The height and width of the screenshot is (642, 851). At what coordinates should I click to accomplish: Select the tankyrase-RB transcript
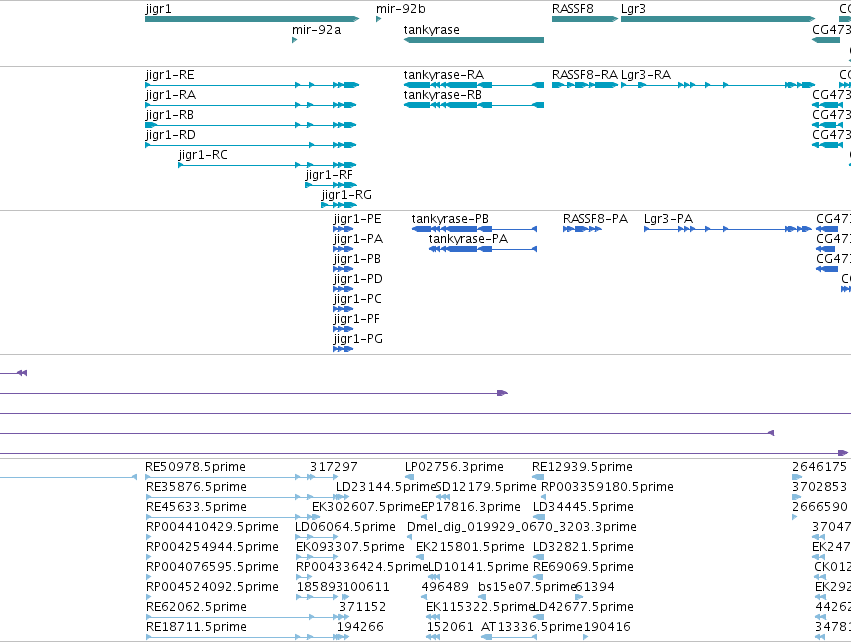coord(474,105)
